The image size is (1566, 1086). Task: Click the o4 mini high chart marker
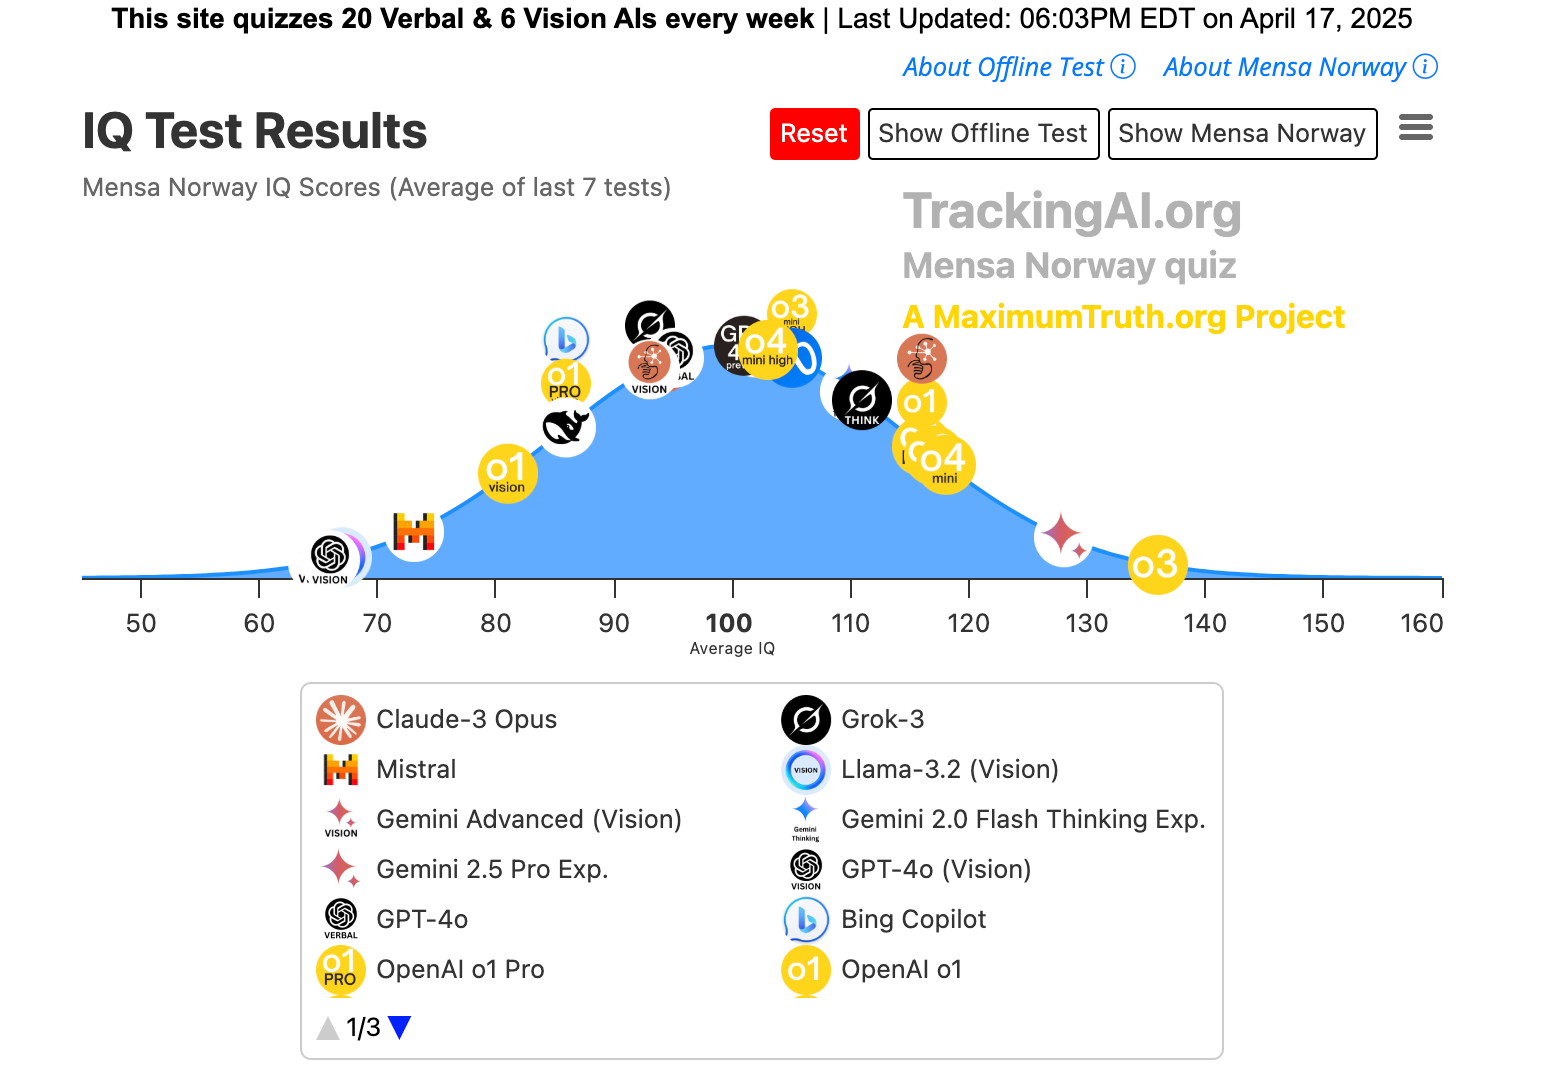[767, 349]
